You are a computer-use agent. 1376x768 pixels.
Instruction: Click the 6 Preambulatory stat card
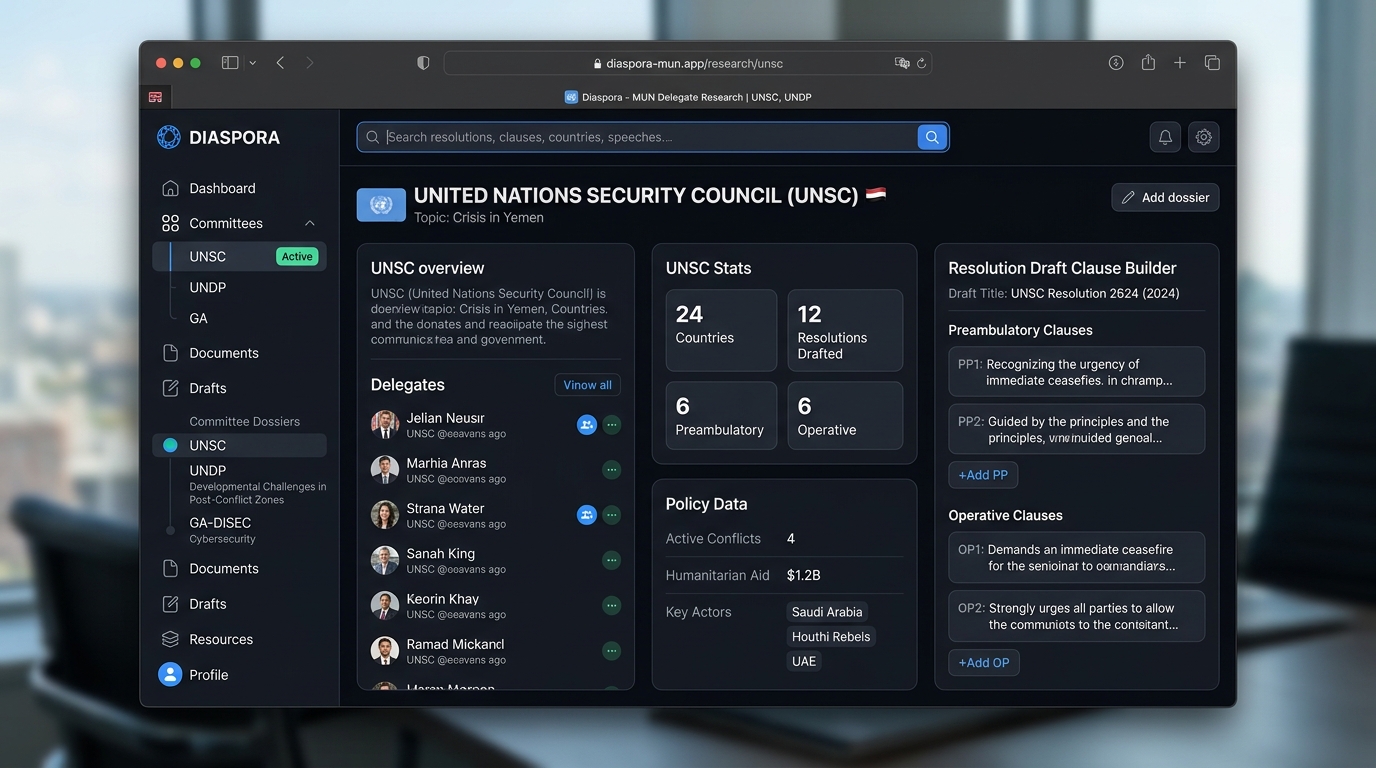721,415
